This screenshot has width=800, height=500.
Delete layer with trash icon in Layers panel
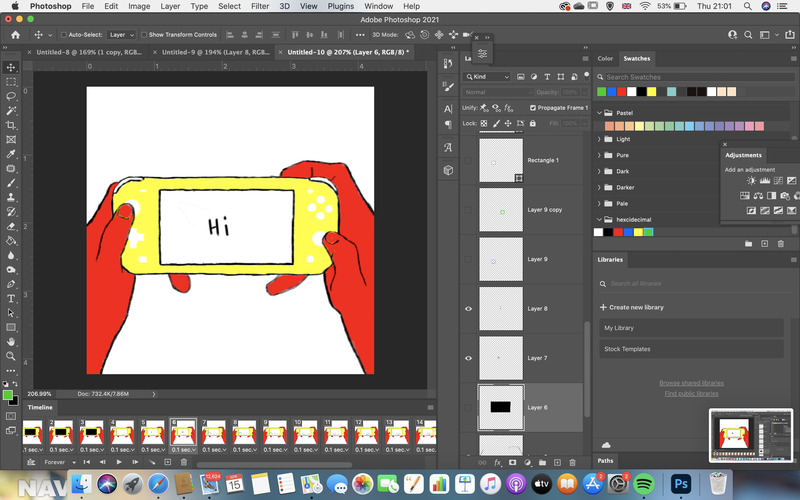572,463
